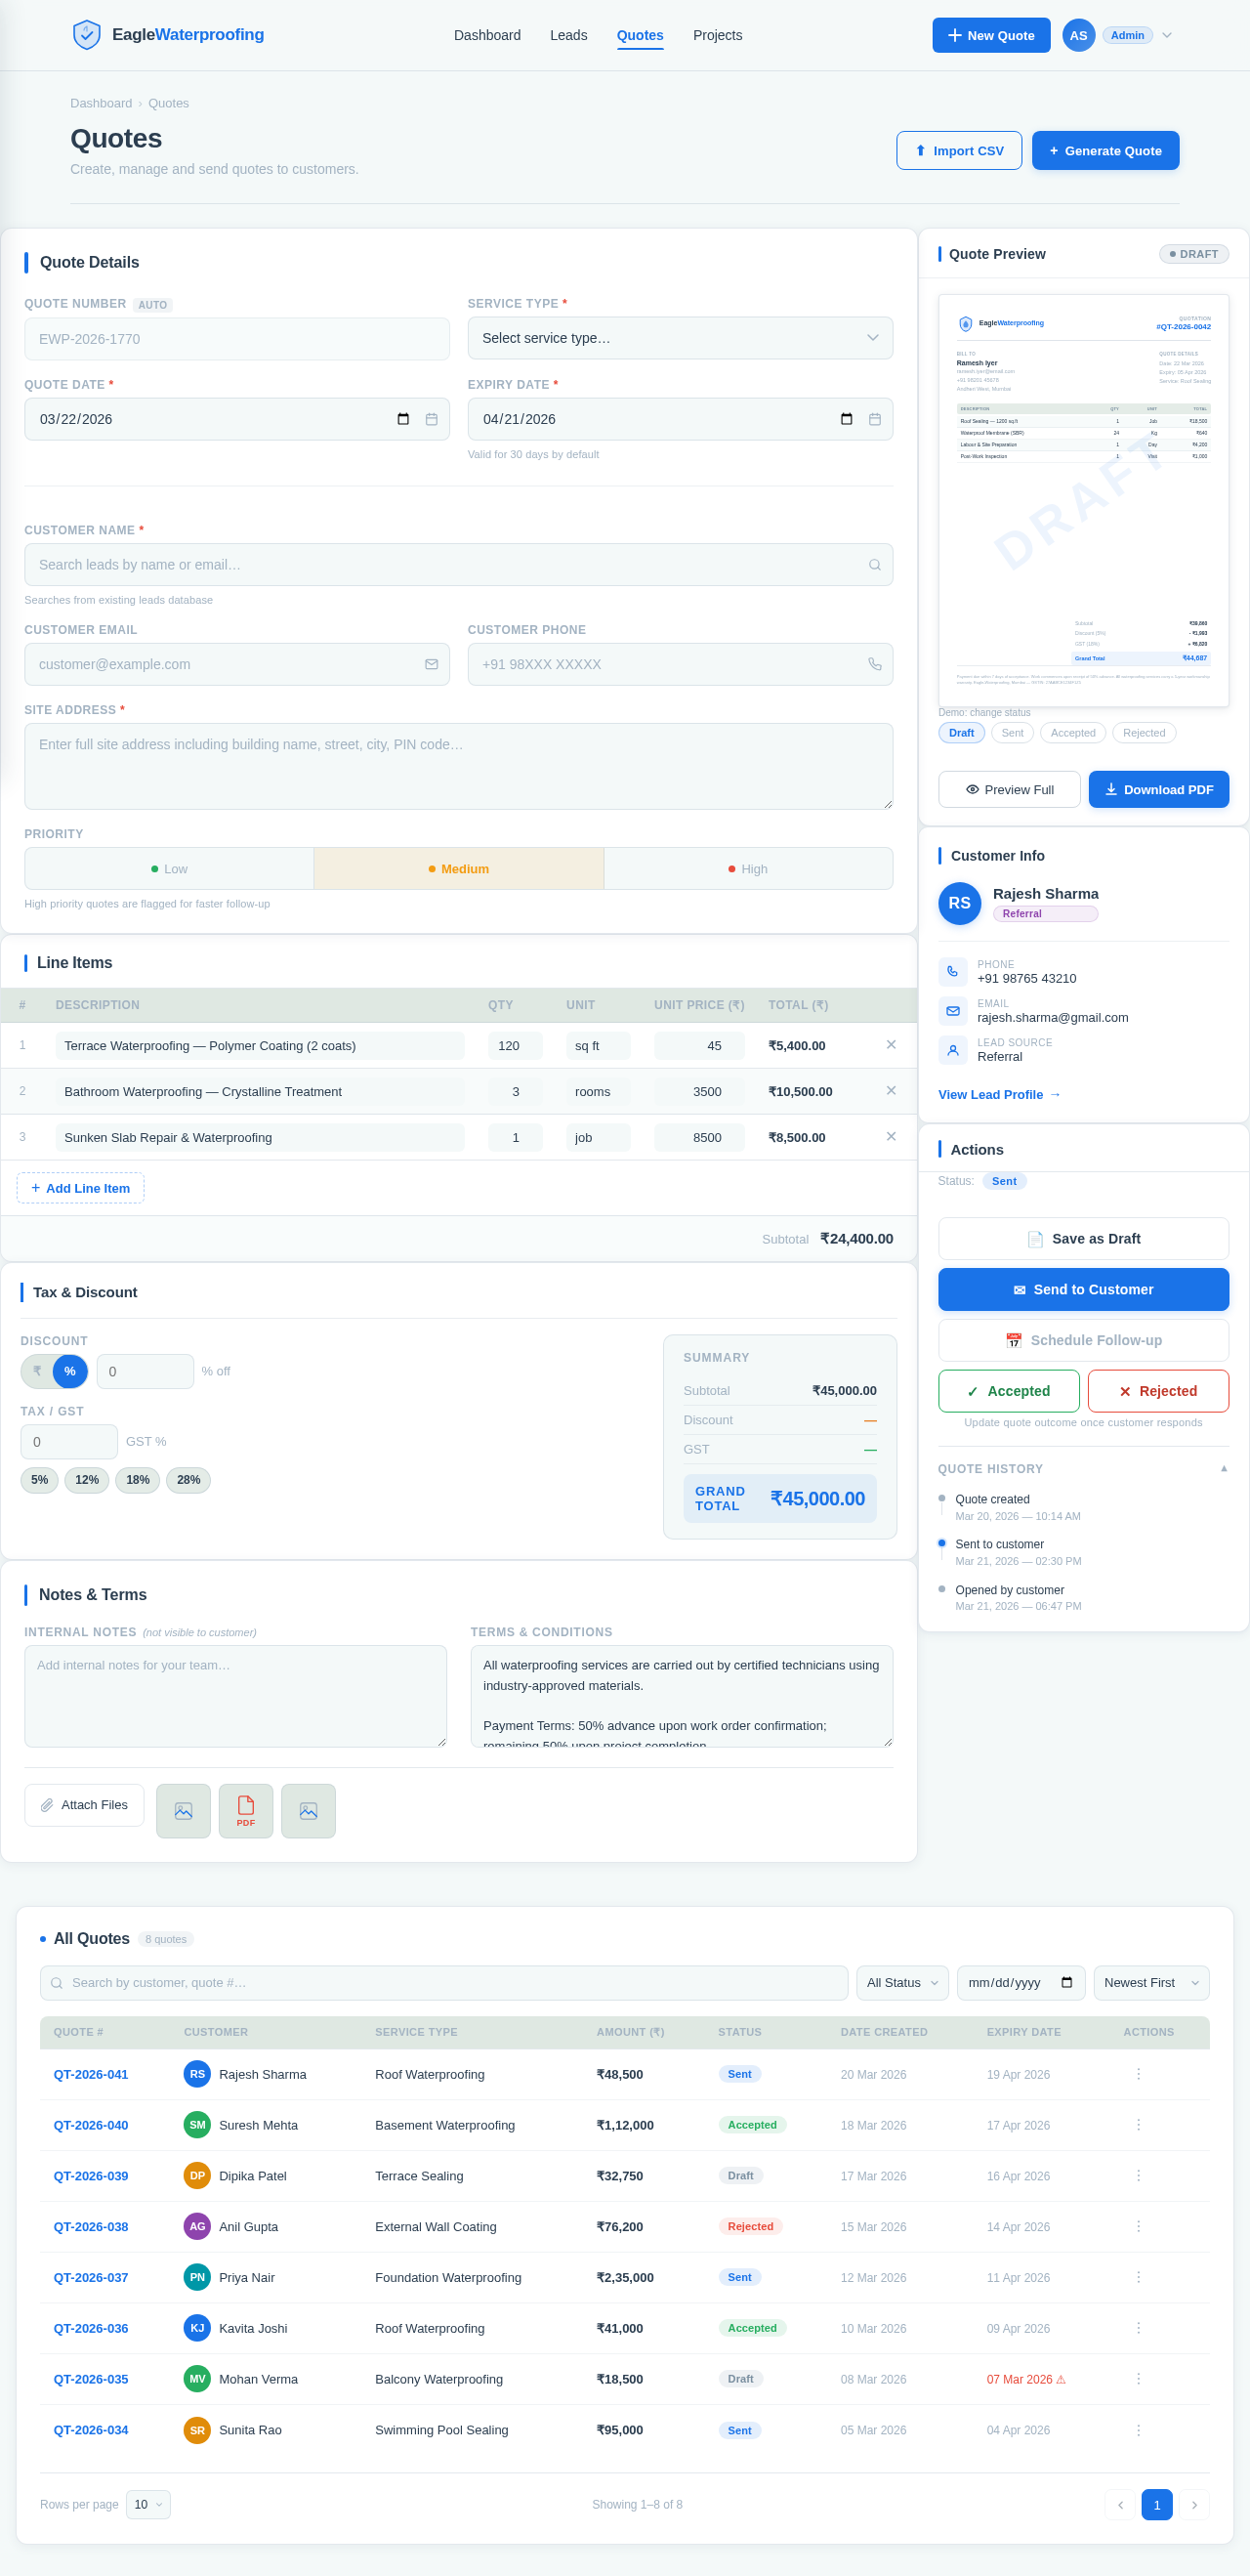Click the EagleWaterproofing shield logo
Image resolution: width=1250 pixels, height=2576 pixels.
pos(87,35)
